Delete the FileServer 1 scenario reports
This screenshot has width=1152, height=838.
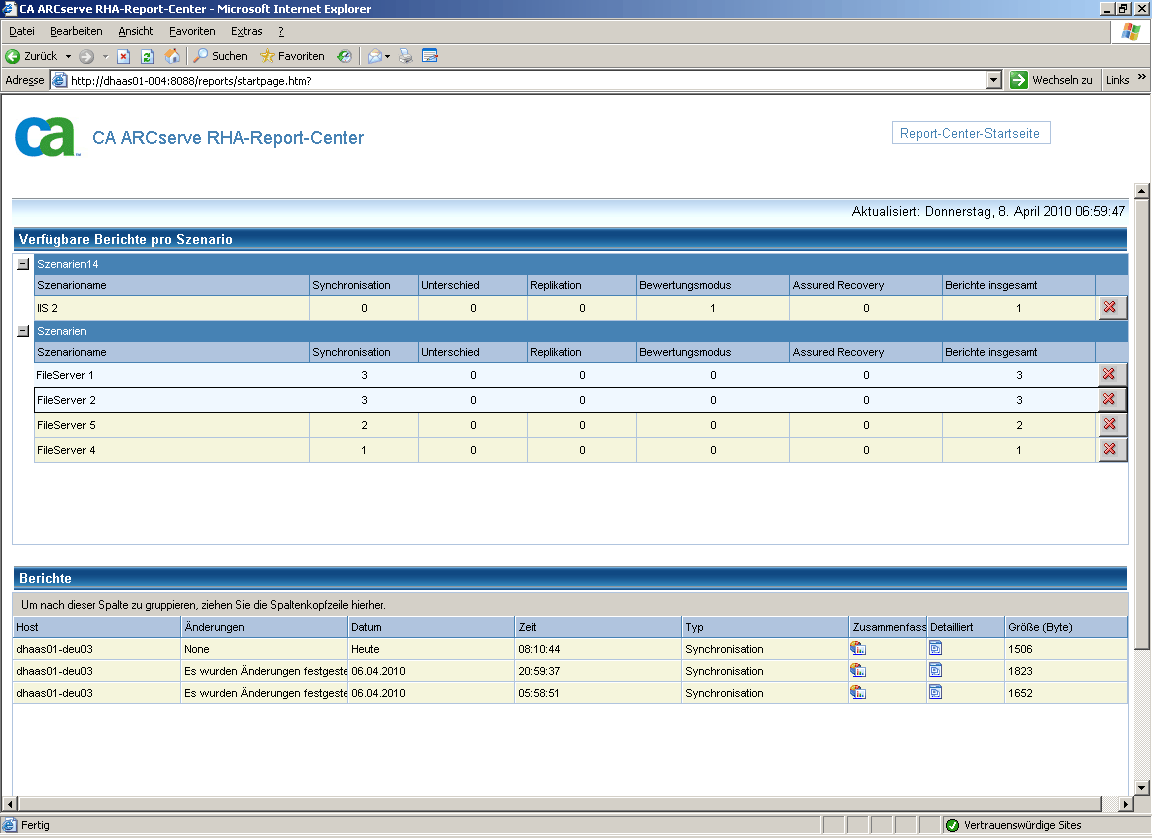(1108, 374)
